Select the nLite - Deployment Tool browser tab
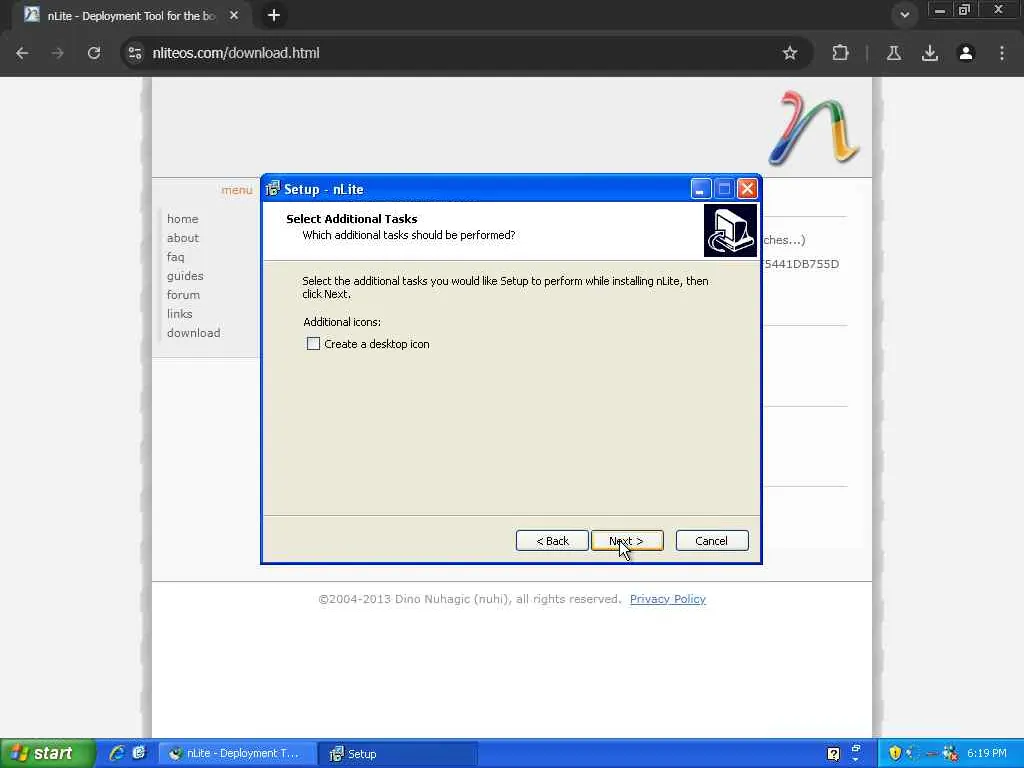1024x768 pixels. pyautogui.click(x=131, y=15)
